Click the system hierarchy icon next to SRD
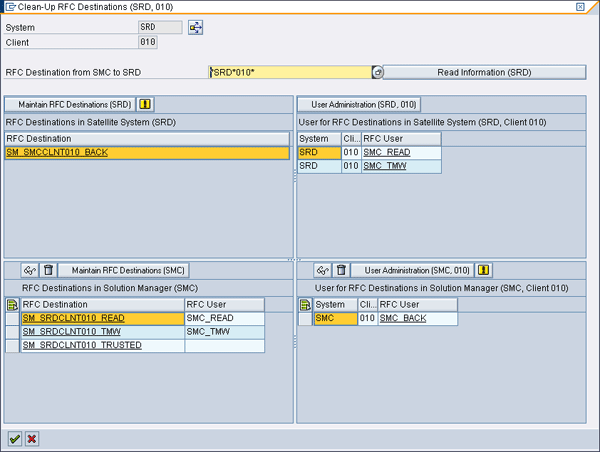This screenshot has width=600, height=452. [x=196, y=27]
